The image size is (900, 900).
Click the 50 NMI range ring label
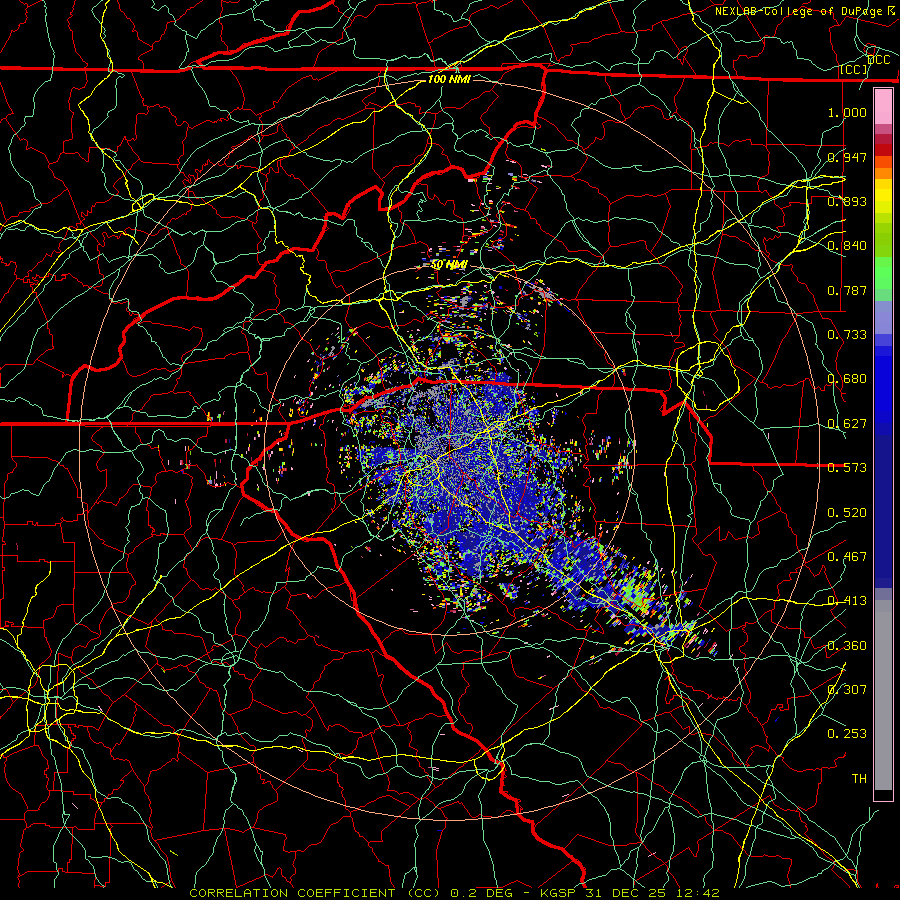pos(449,265)
